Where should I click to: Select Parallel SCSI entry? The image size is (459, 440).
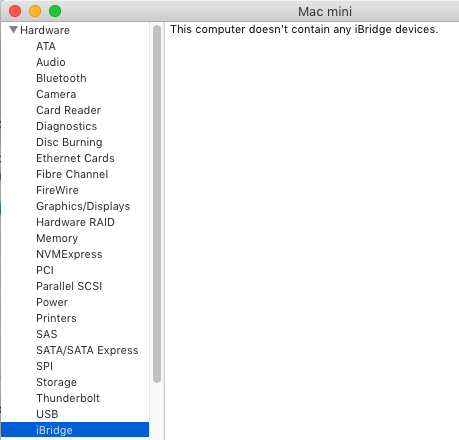[69, 286]
